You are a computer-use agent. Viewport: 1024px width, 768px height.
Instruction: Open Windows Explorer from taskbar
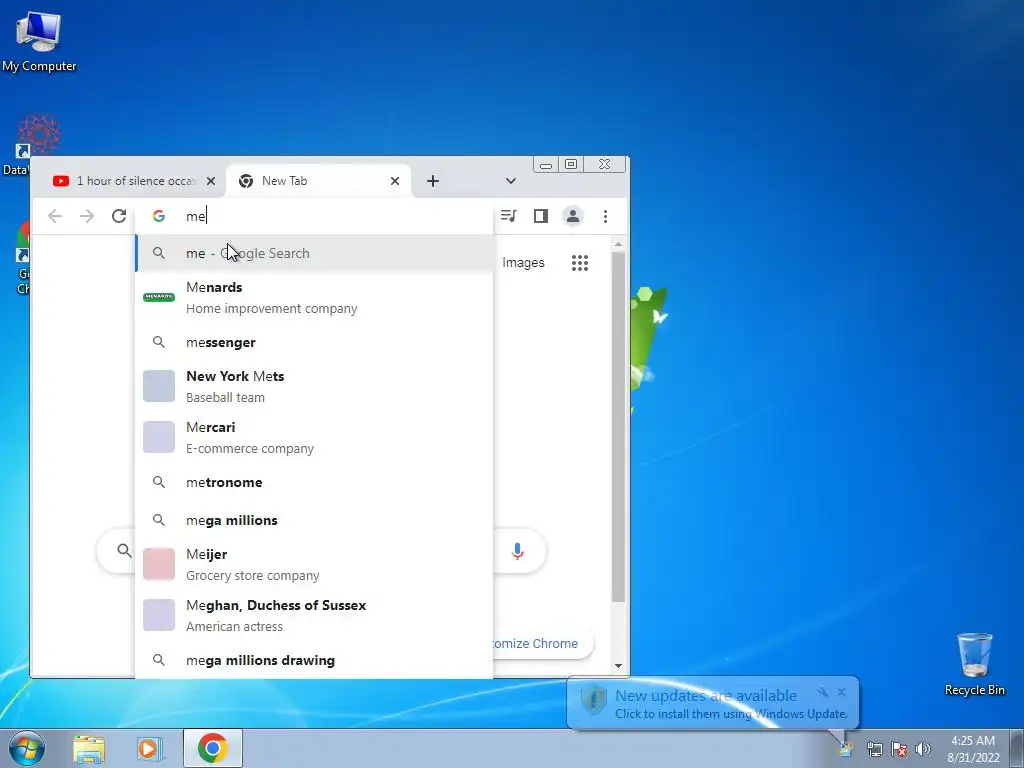point(89,748)
